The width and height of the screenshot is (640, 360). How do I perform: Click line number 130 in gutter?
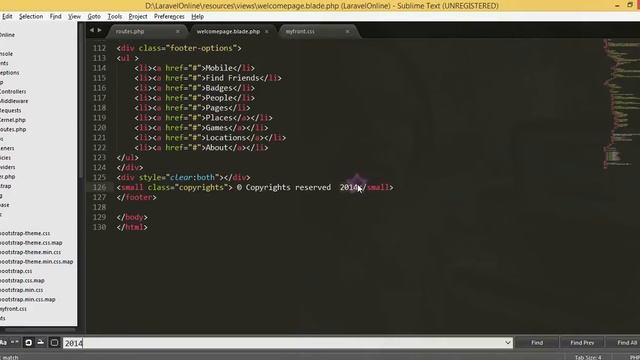(99, 227)
